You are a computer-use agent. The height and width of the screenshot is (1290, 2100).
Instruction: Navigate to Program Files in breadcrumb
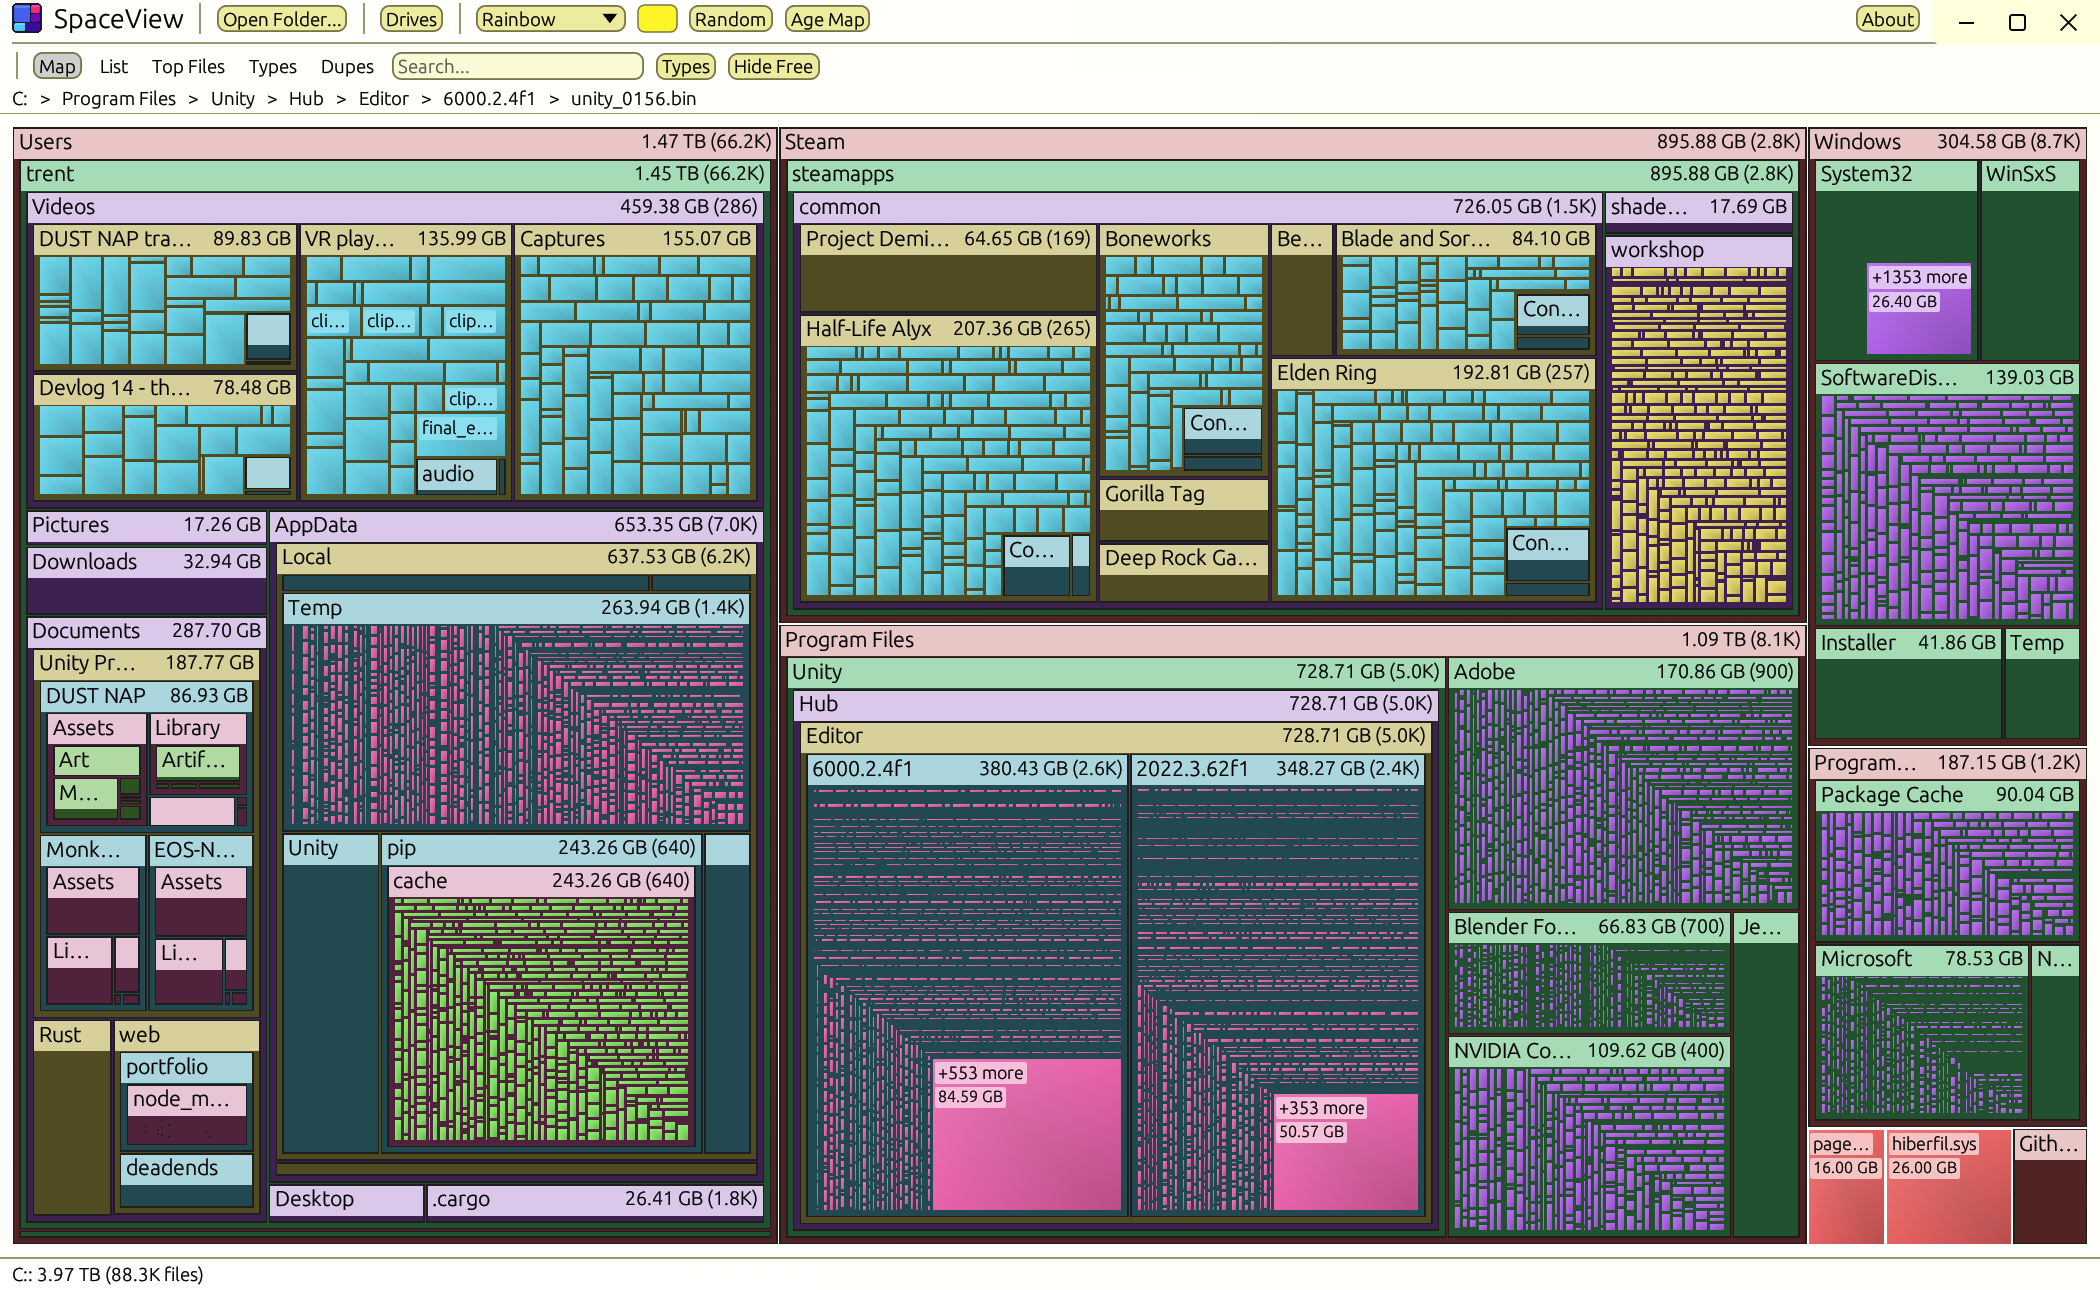click(x=118, y=98)
